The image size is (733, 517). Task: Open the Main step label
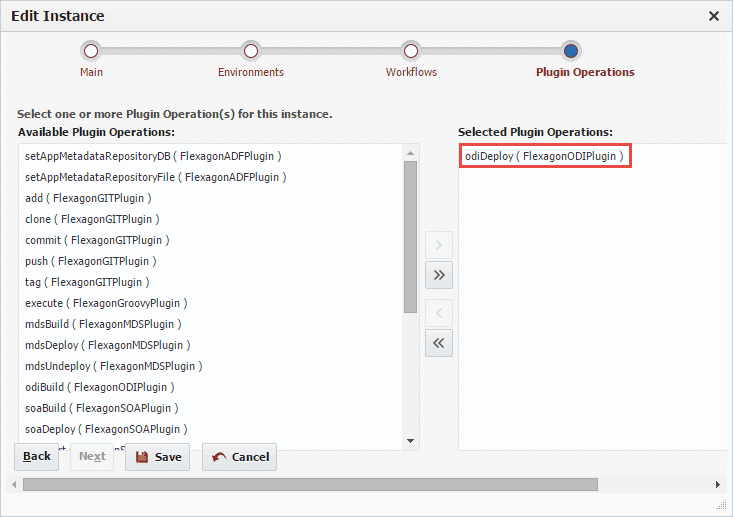coord(91,72)
